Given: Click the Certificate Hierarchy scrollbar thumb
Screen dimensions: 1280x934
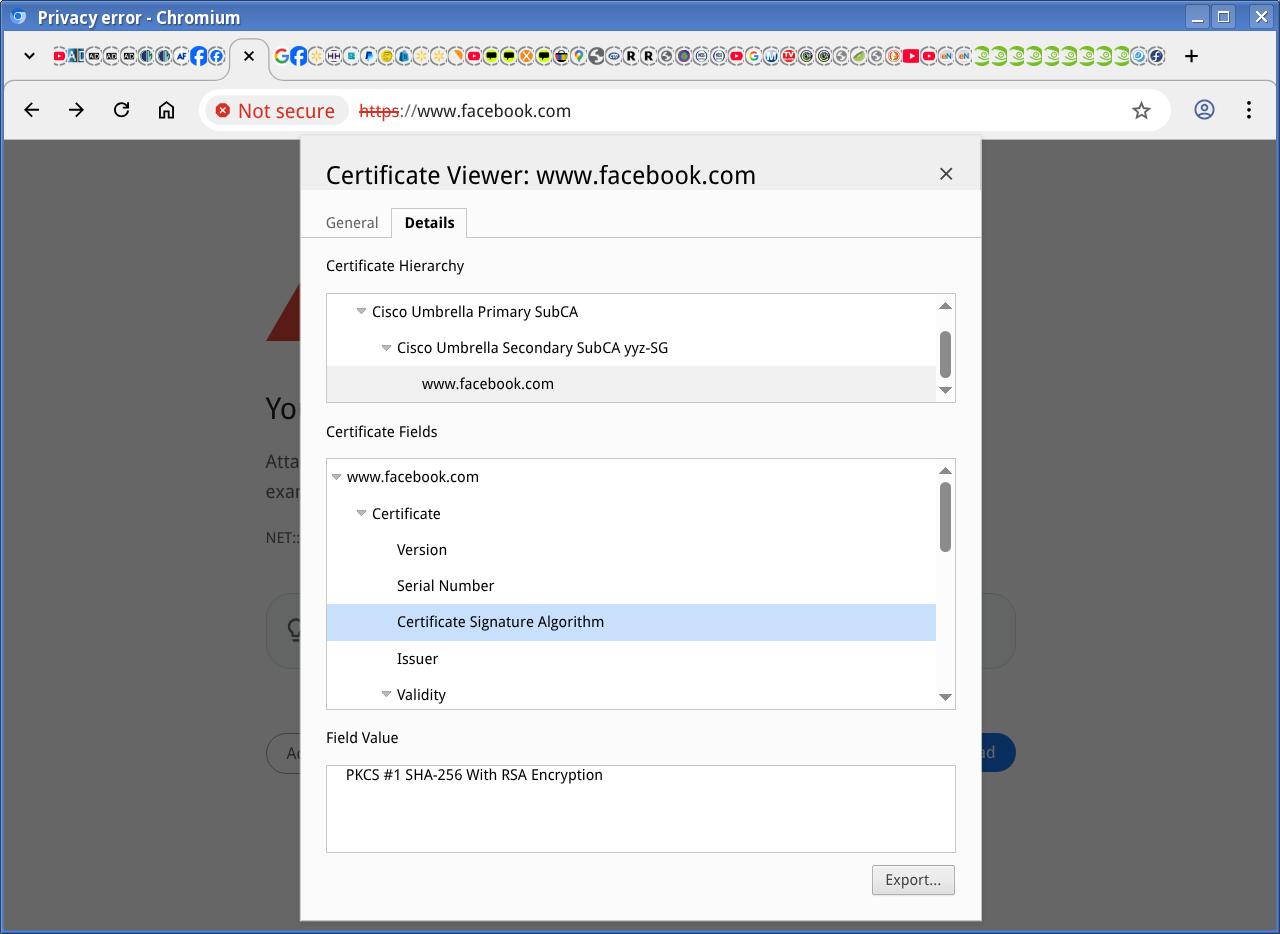Looking at the screenshot, I should [x=945, y=354].
